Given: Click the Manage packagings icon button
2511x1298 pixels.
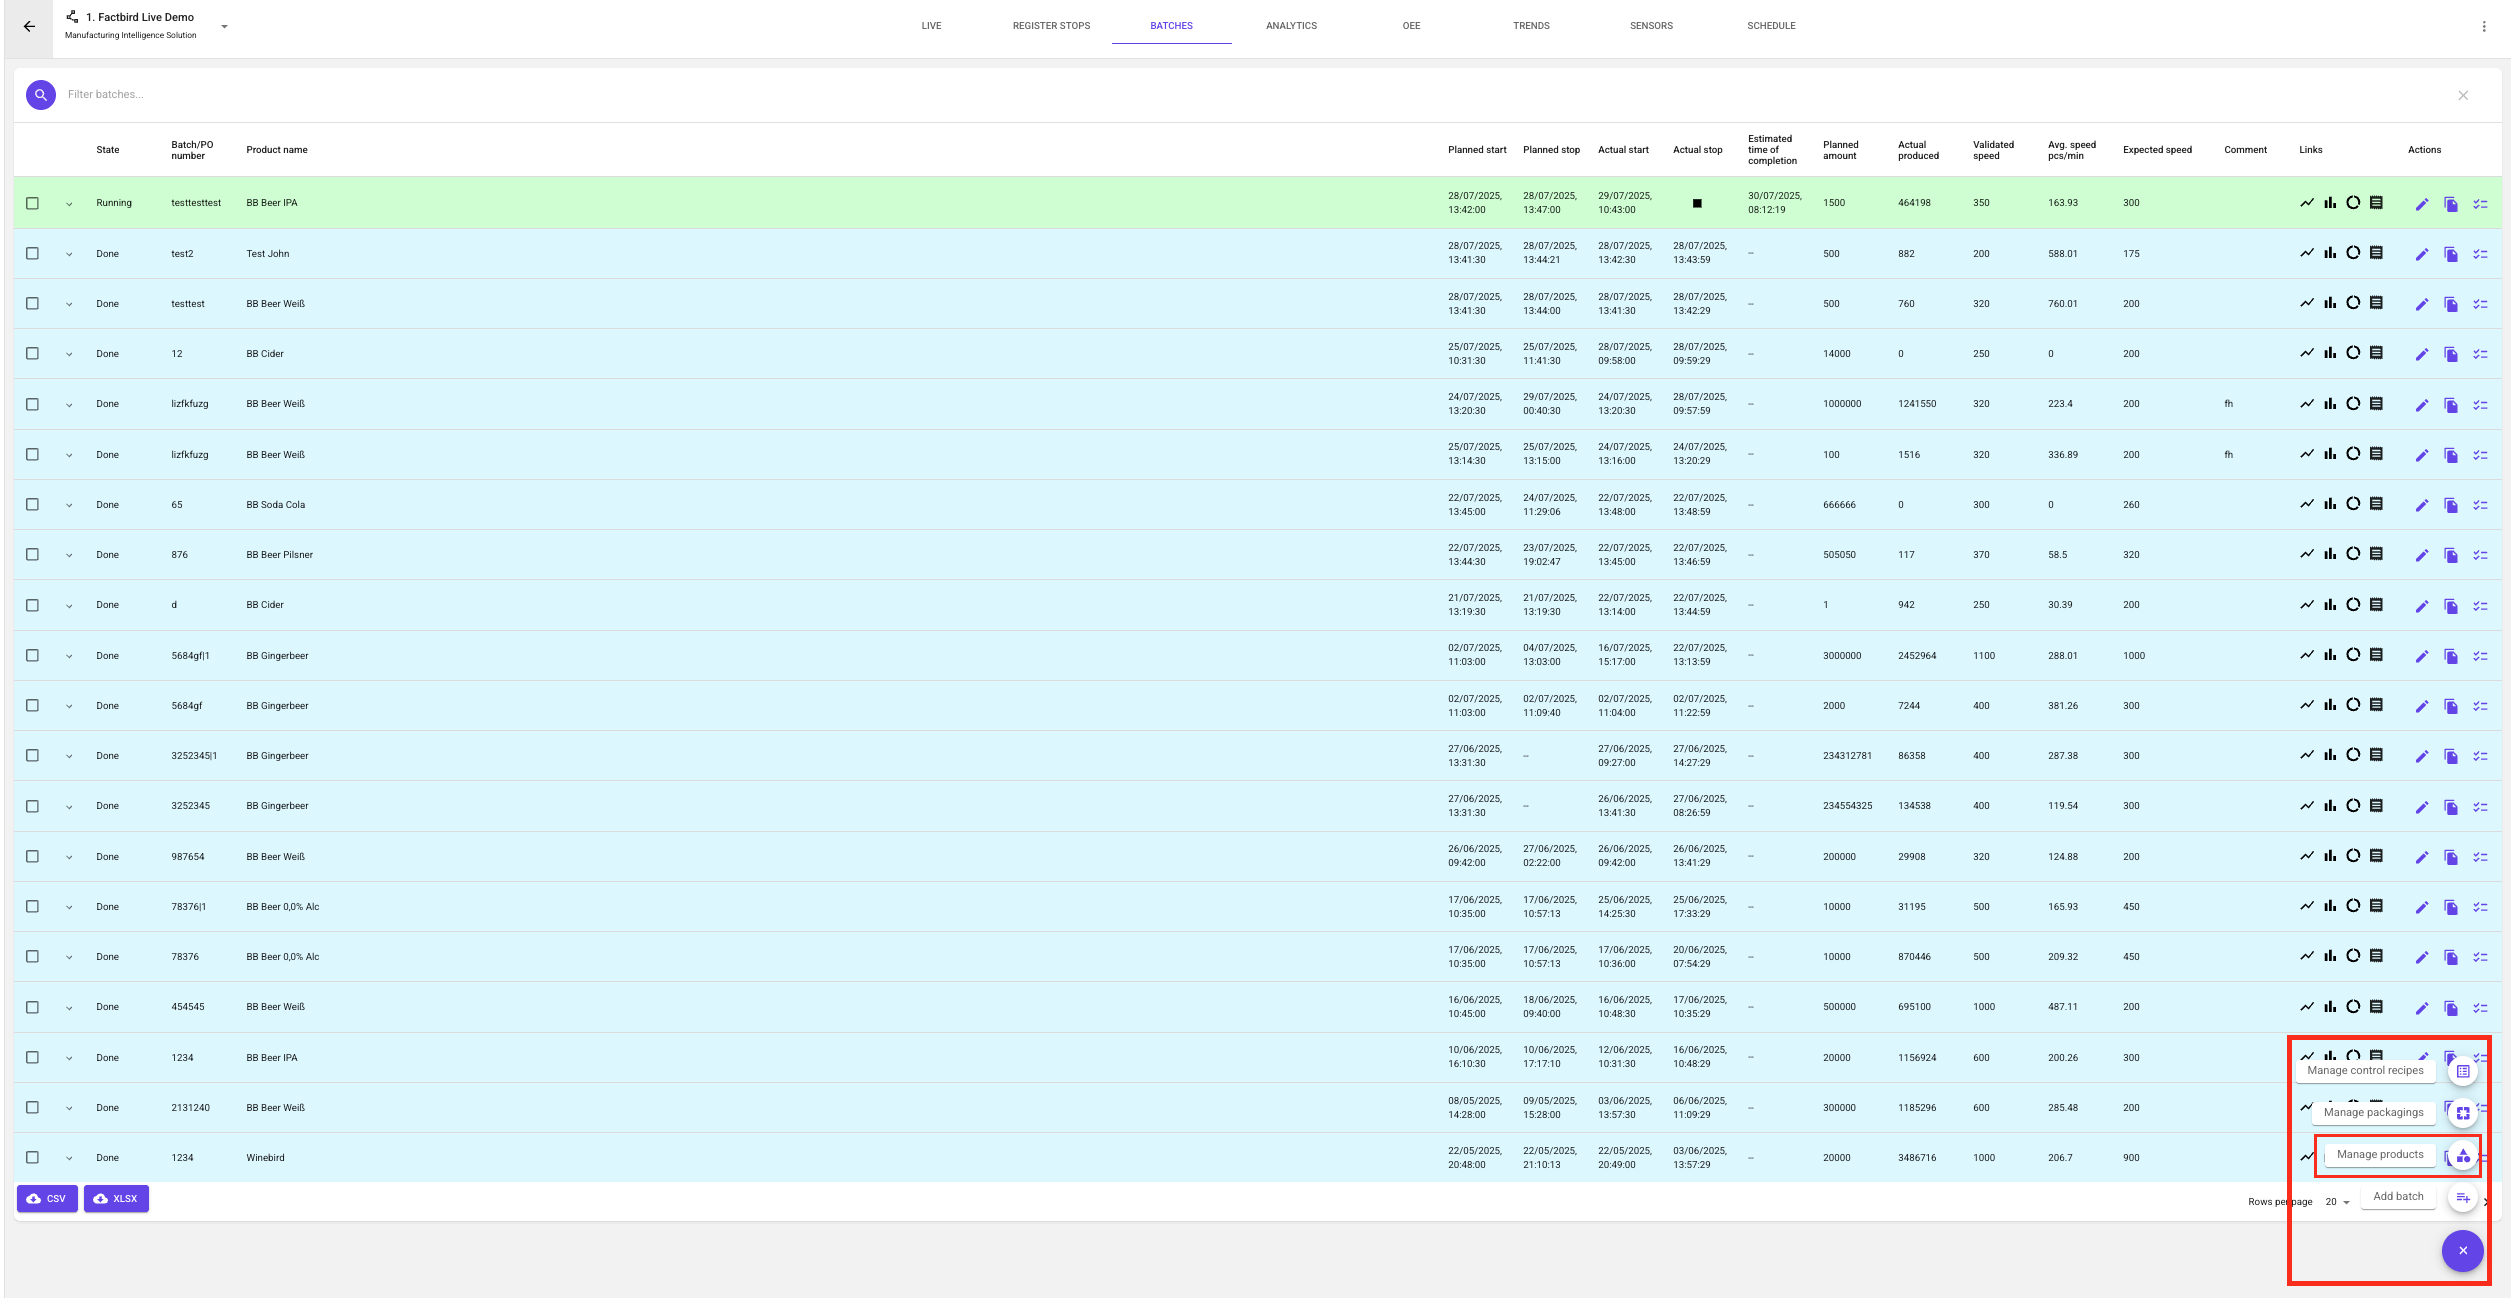Looking at the screenshot, I should [x=2463, y=1113].
